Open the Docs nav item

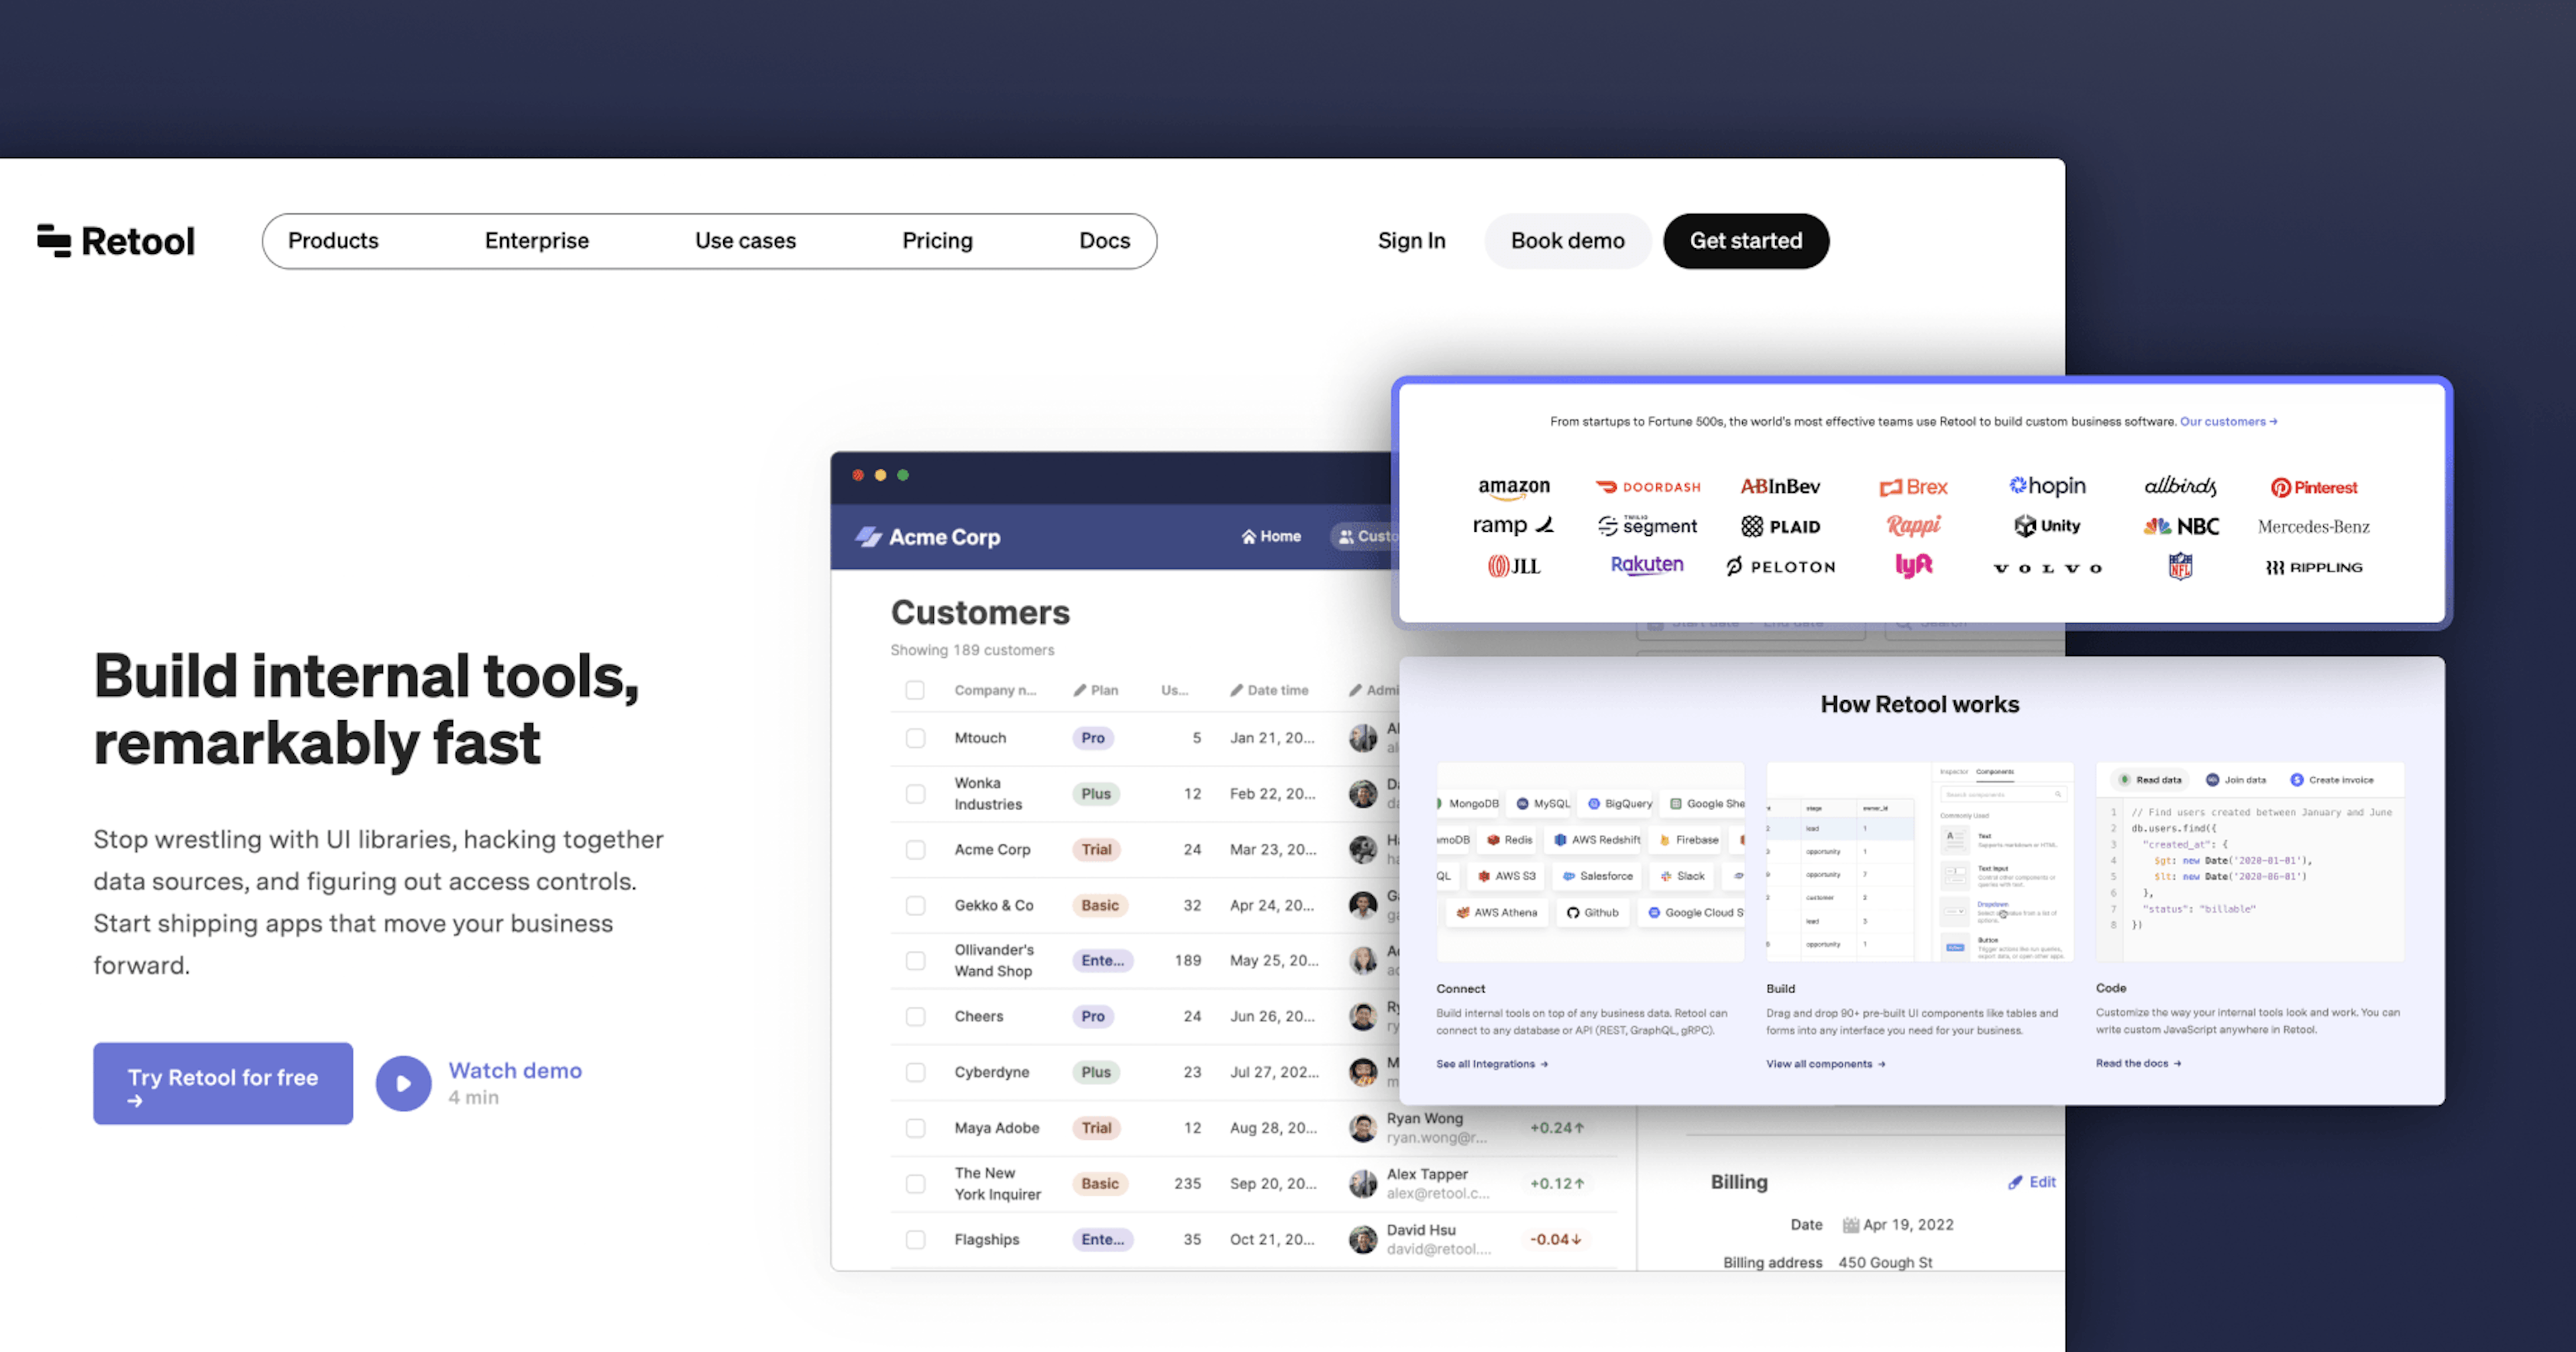coord(1104,241)
